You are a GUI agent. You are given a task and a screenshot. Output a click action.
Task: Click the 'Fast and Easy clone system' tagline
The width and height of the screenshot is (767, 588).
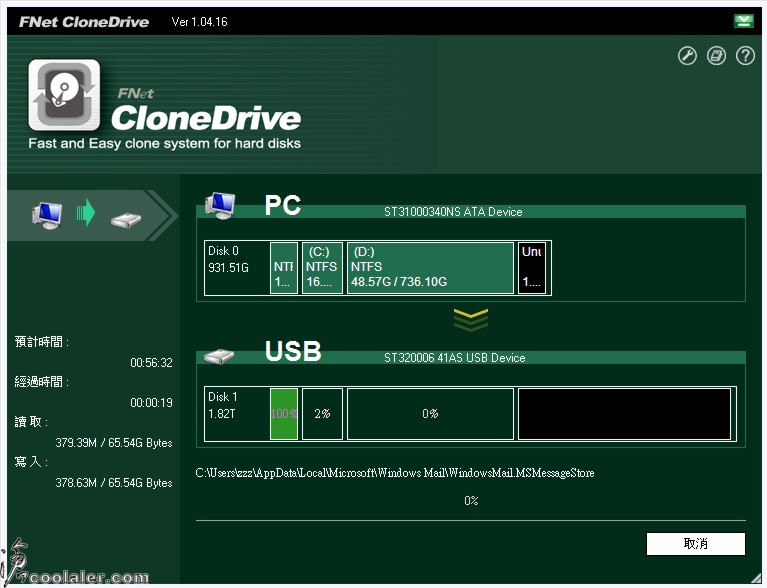(x=164, y=143)
